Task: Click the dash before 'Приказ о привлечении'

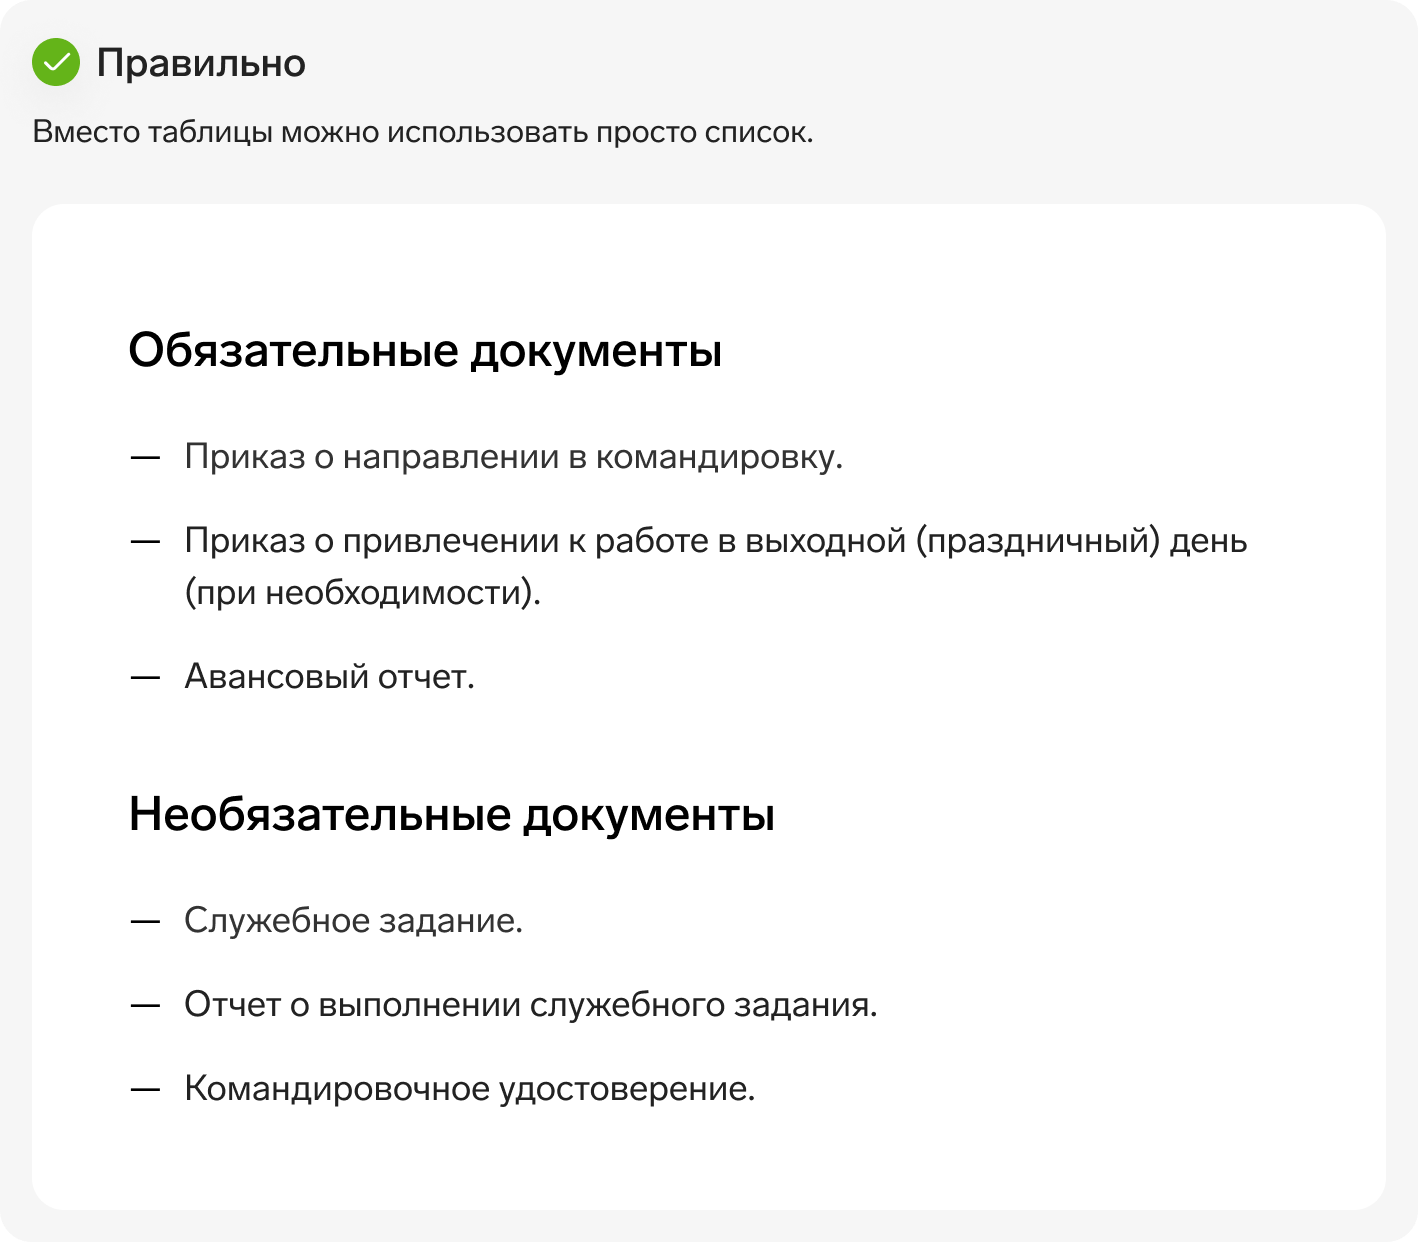Action: click(x=146, y=541)
